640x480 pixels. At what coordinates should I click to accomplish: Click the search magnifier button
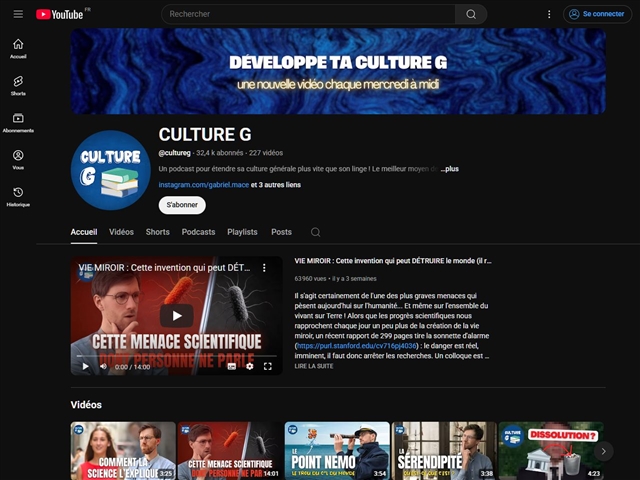click(x=471, y=14)
